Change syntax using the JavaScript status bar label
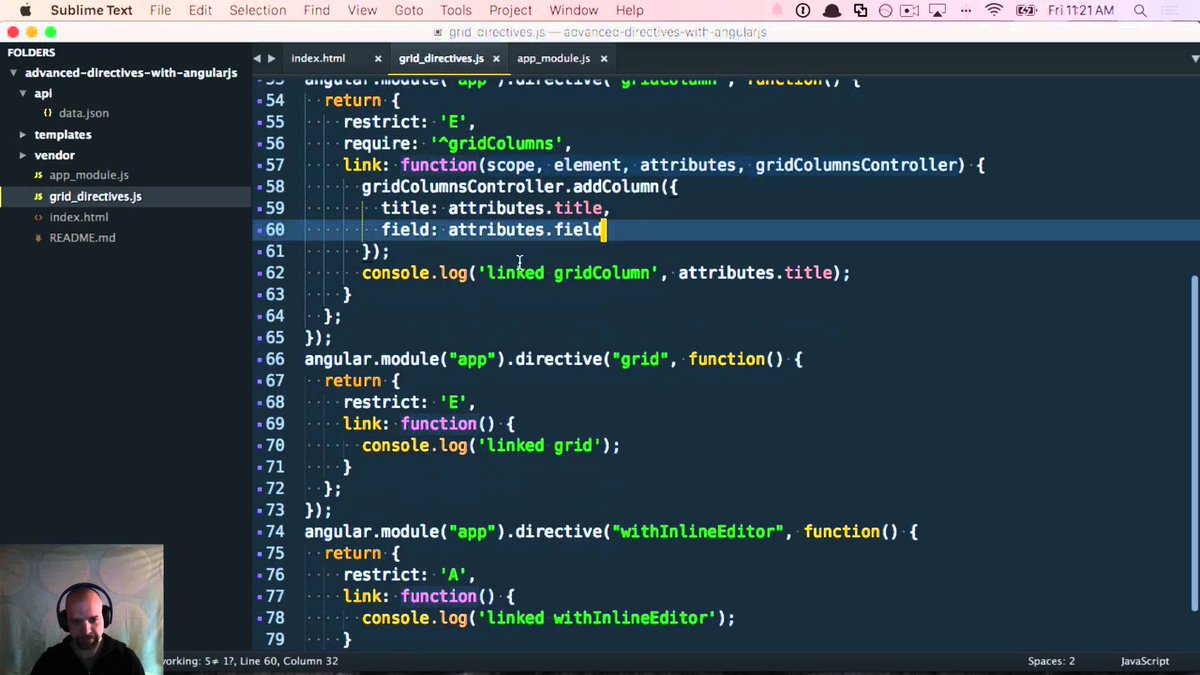 pyautogui.click(x=1144, y=661)
